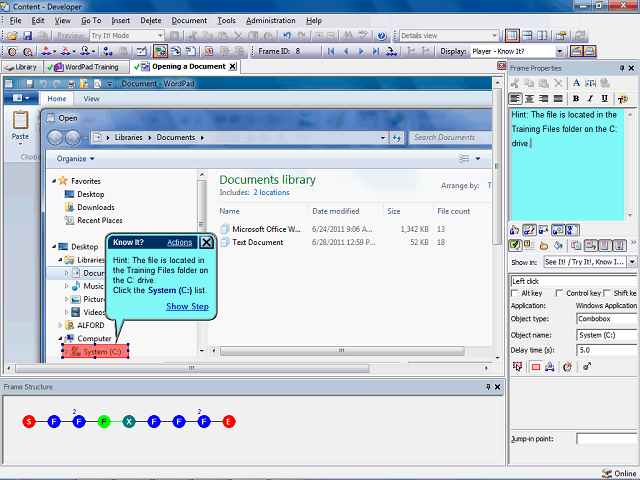Select the green F frame in Frame Structure
The height and width of the screenshot is (480, 640).
click(104, 422)
